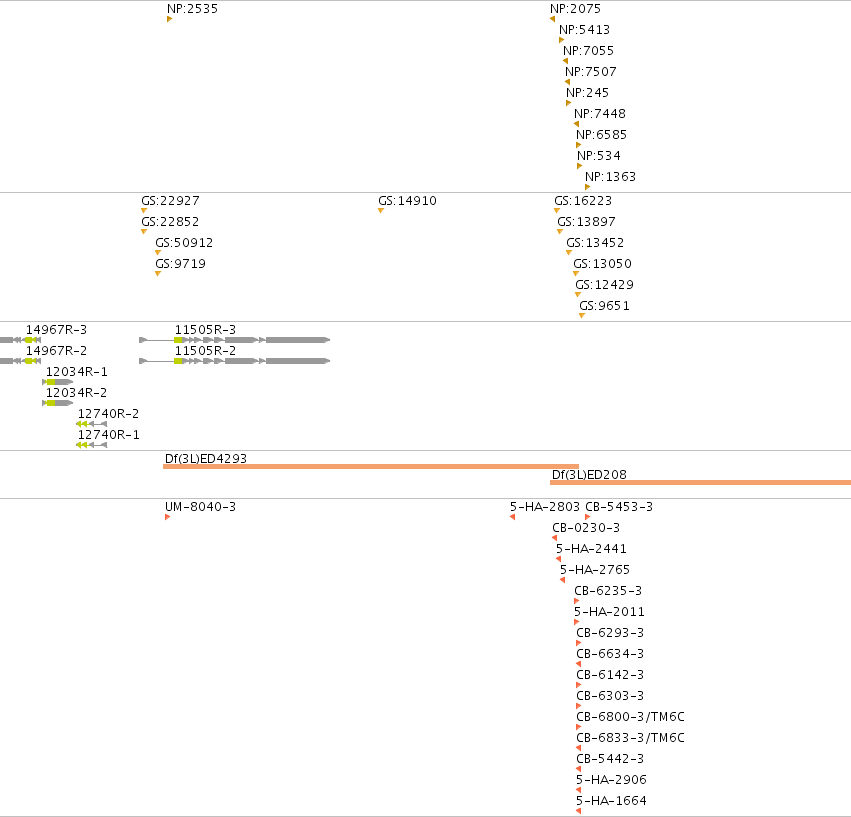Select the GS:12429 insertion label
This screenshot has height=817, width=851.
(604, 285)
